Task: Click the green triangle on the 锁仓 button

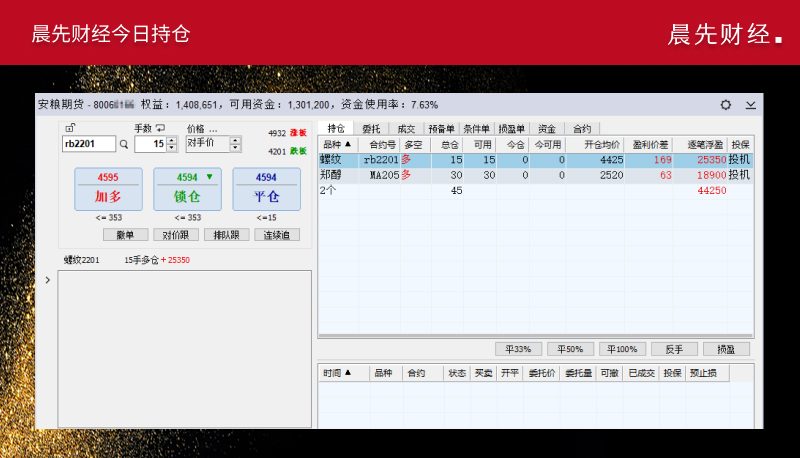Action: [209, 177]
